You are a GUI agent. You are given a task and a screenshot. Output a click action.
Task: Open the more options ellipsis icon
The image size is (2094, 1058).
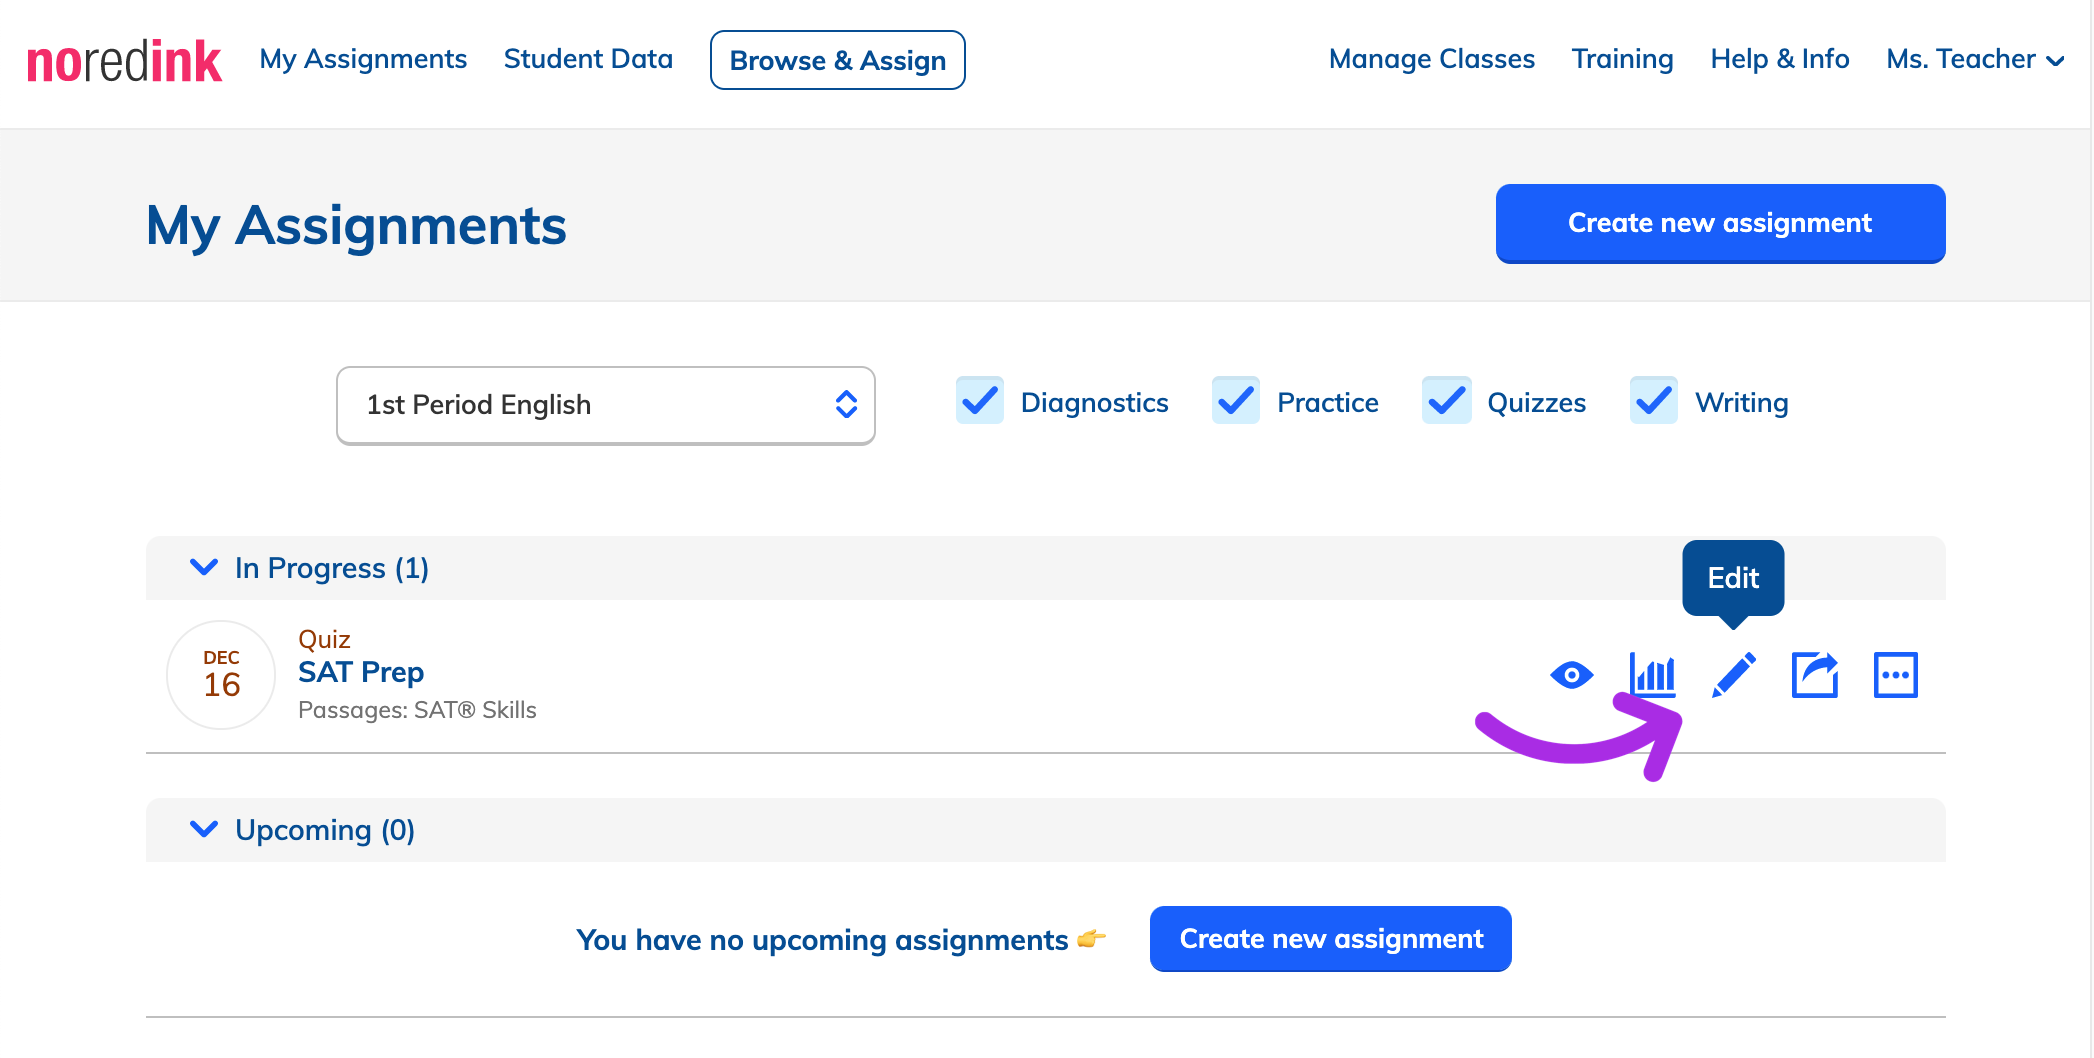pos(1895,675)
